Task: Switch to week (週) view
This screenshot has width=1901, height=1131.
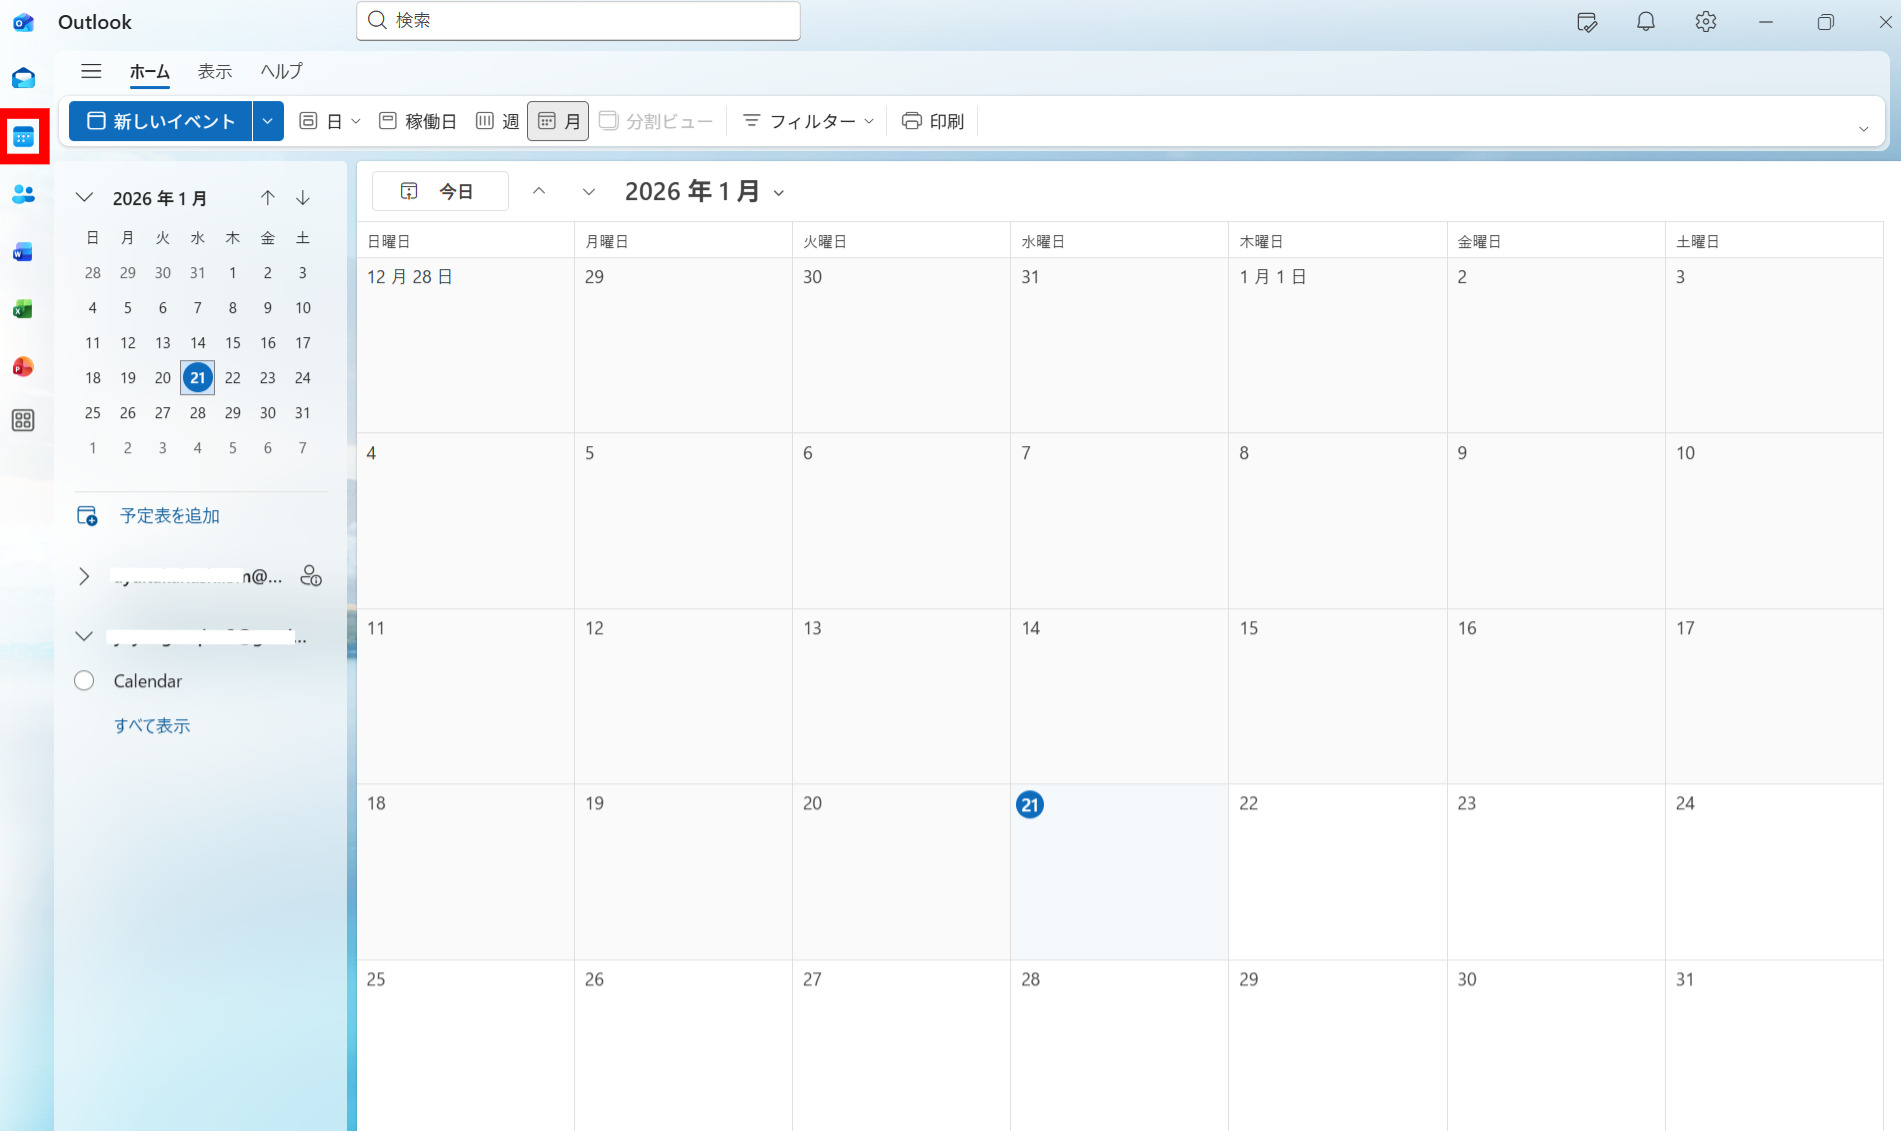Action: tap(498, 121)
